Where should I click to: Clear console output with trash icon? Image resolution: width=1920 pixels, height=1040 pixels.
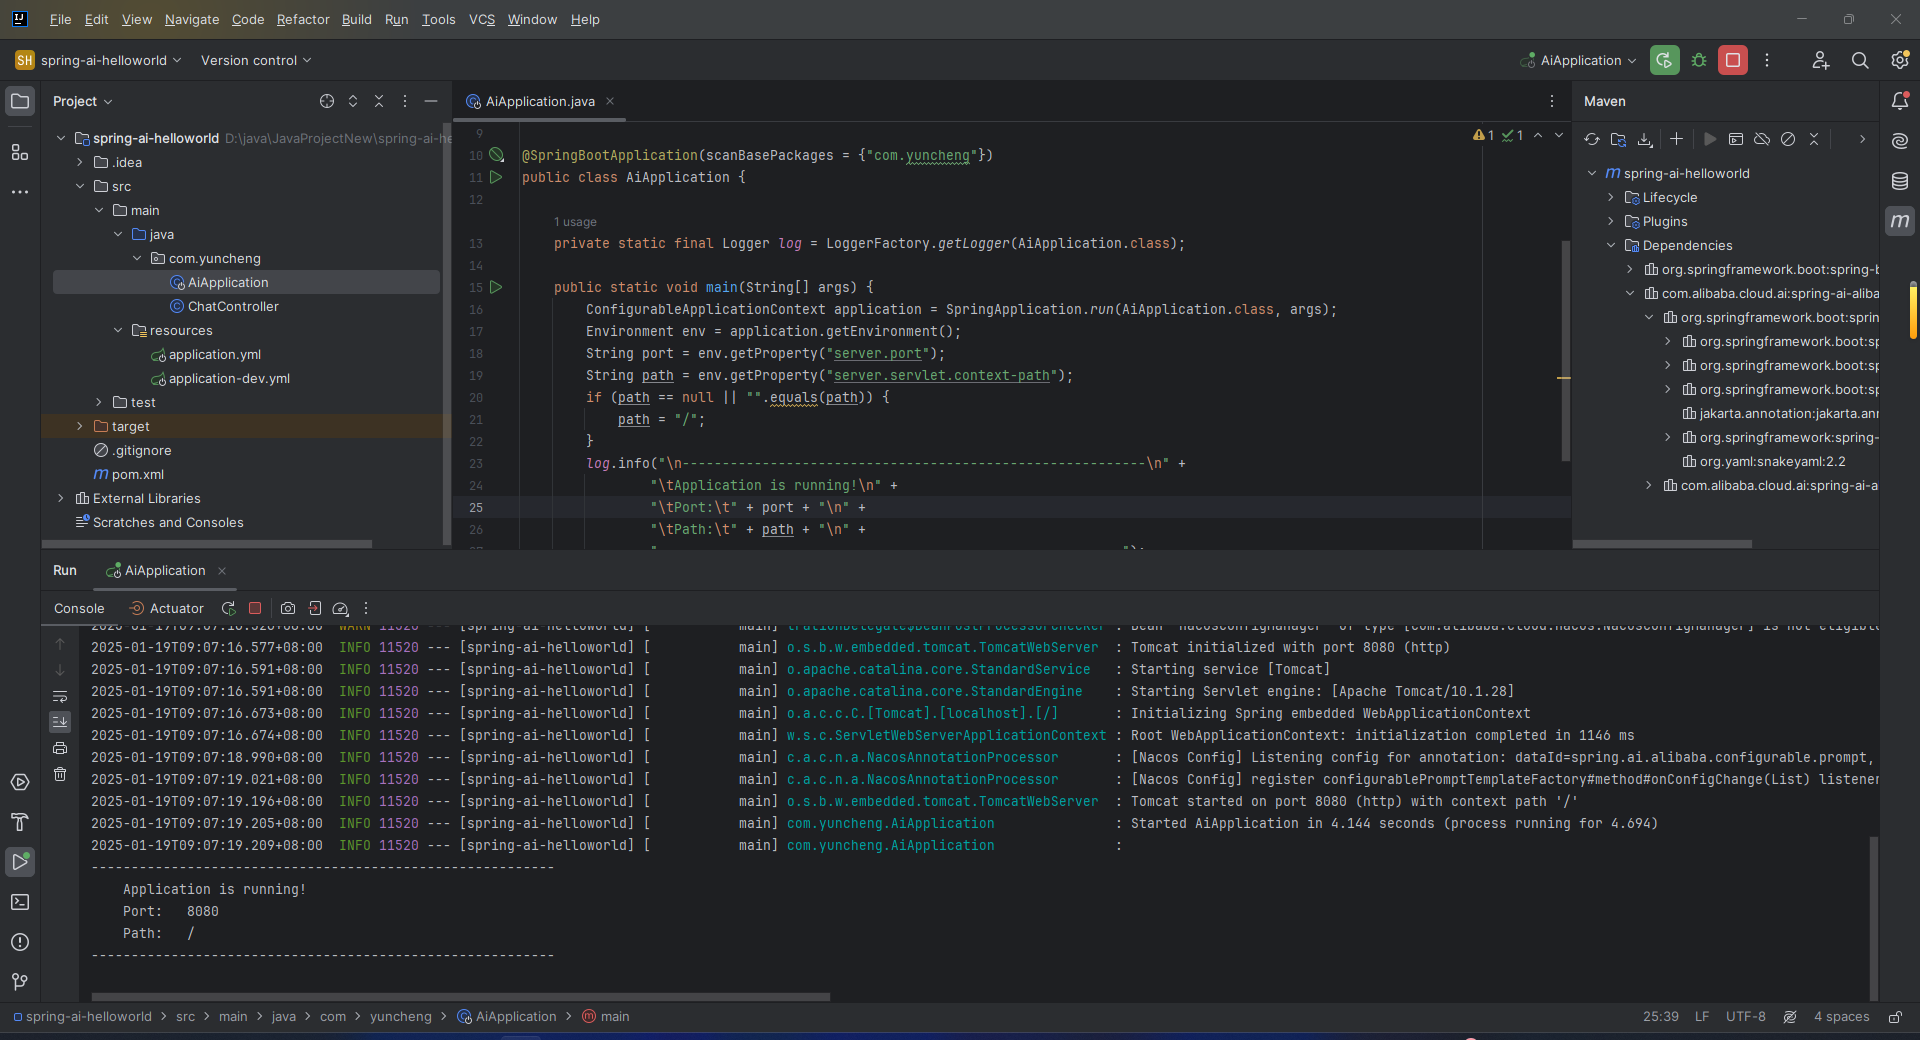(60, 774)
